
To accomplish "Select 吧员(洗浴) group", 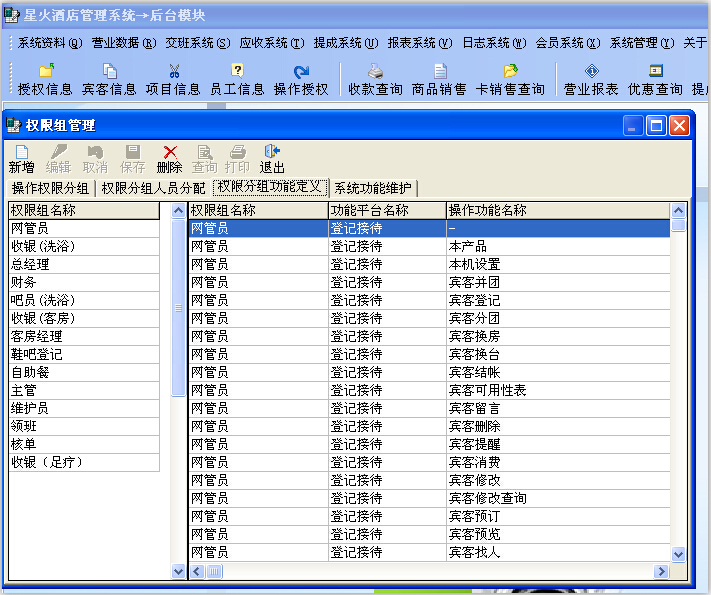I will (x=84, y=300).
